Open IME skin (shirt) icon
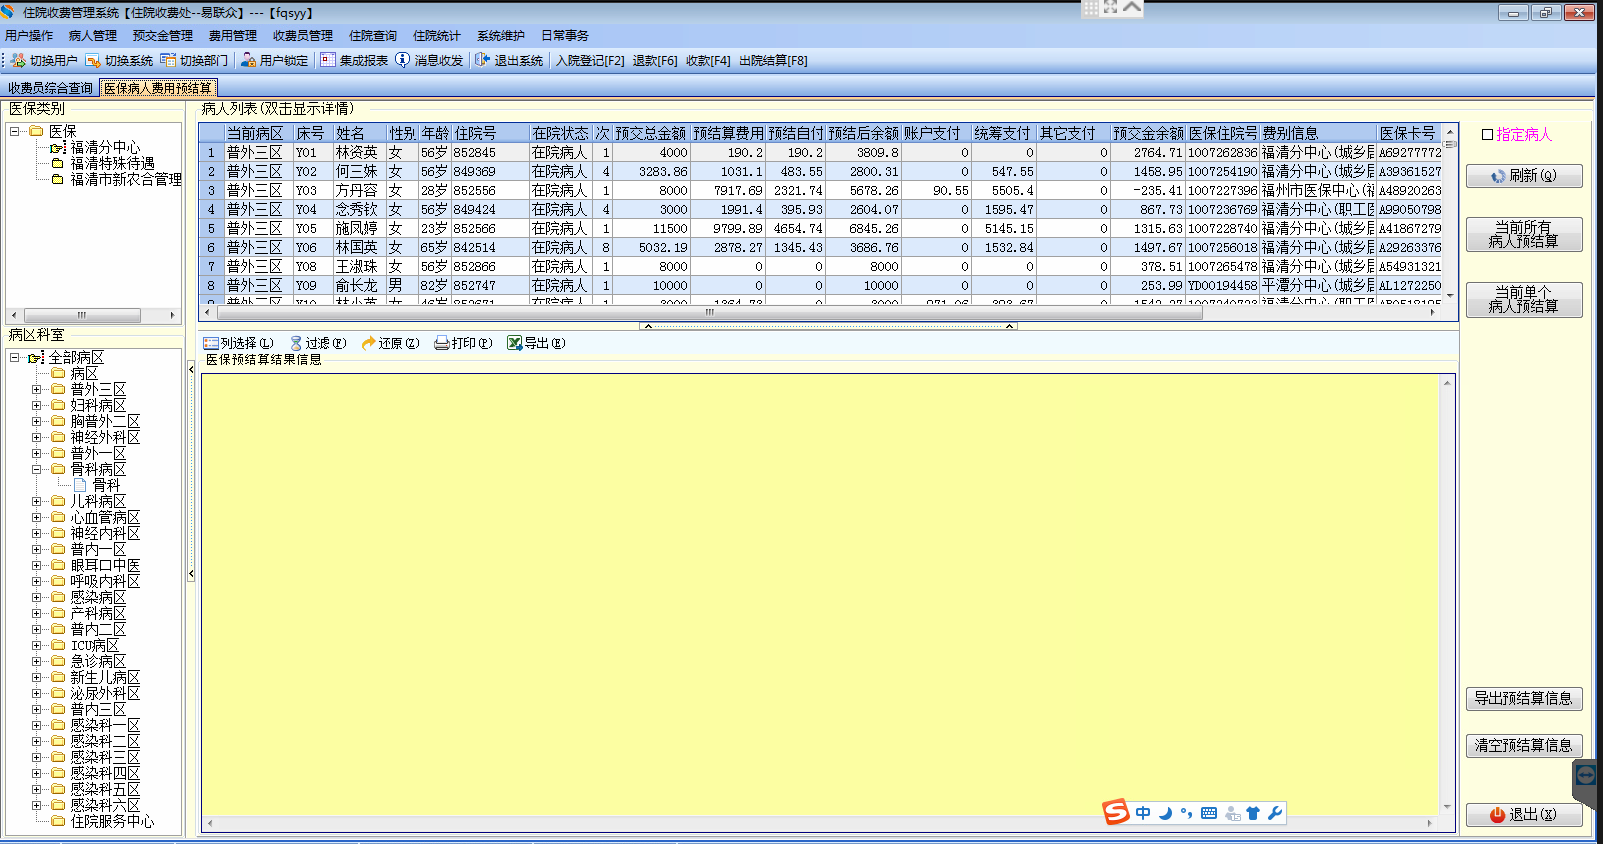The width and height of the screenshot is (1603, 844). click(1253, 813)
